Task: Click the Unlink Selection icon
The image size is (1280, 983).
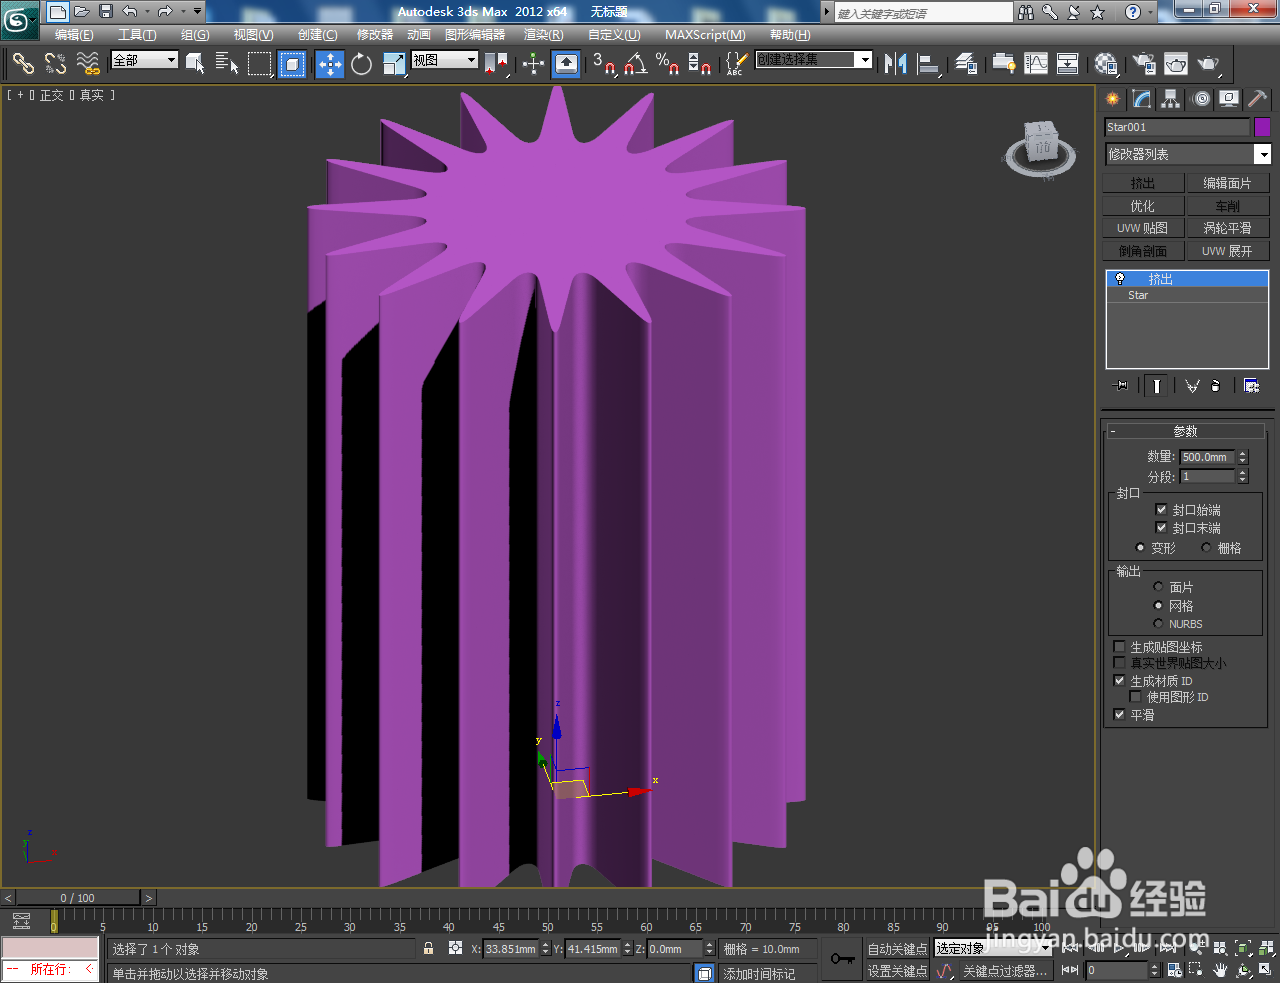Action: (x=56, y=63)
